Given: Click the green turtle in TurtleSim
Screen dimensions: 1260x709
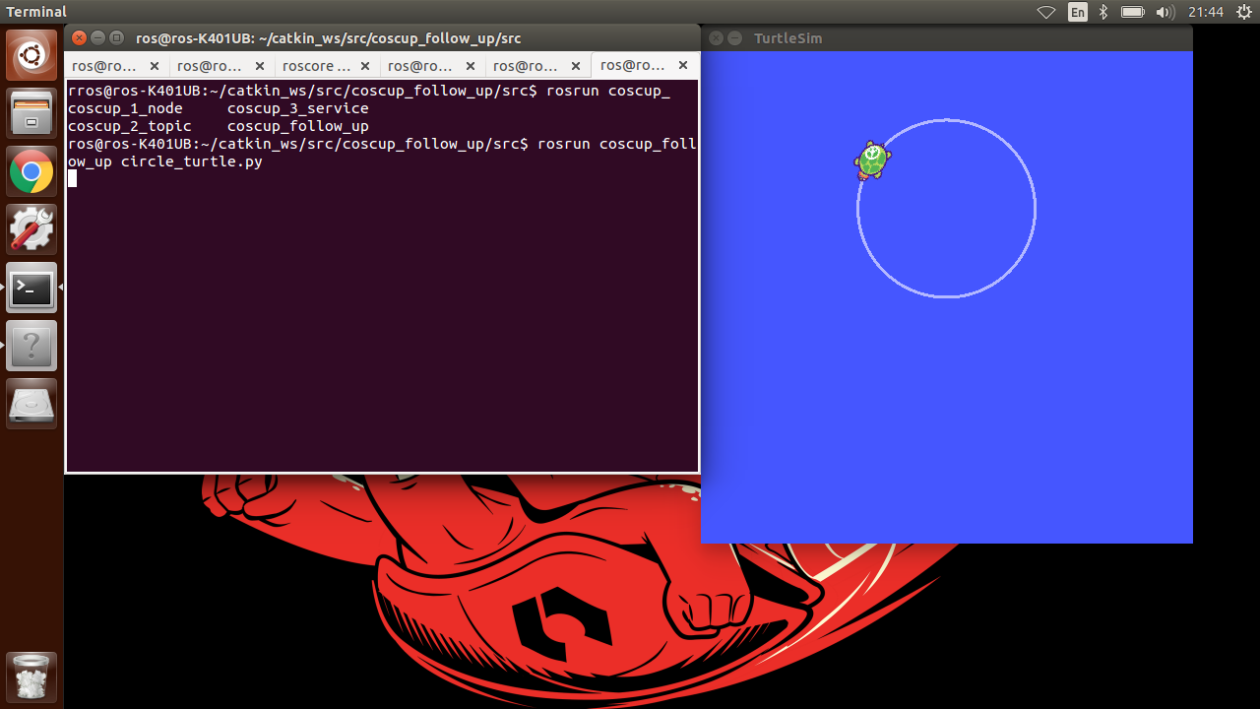Looking at the screenshot, I should coord(872,160).
